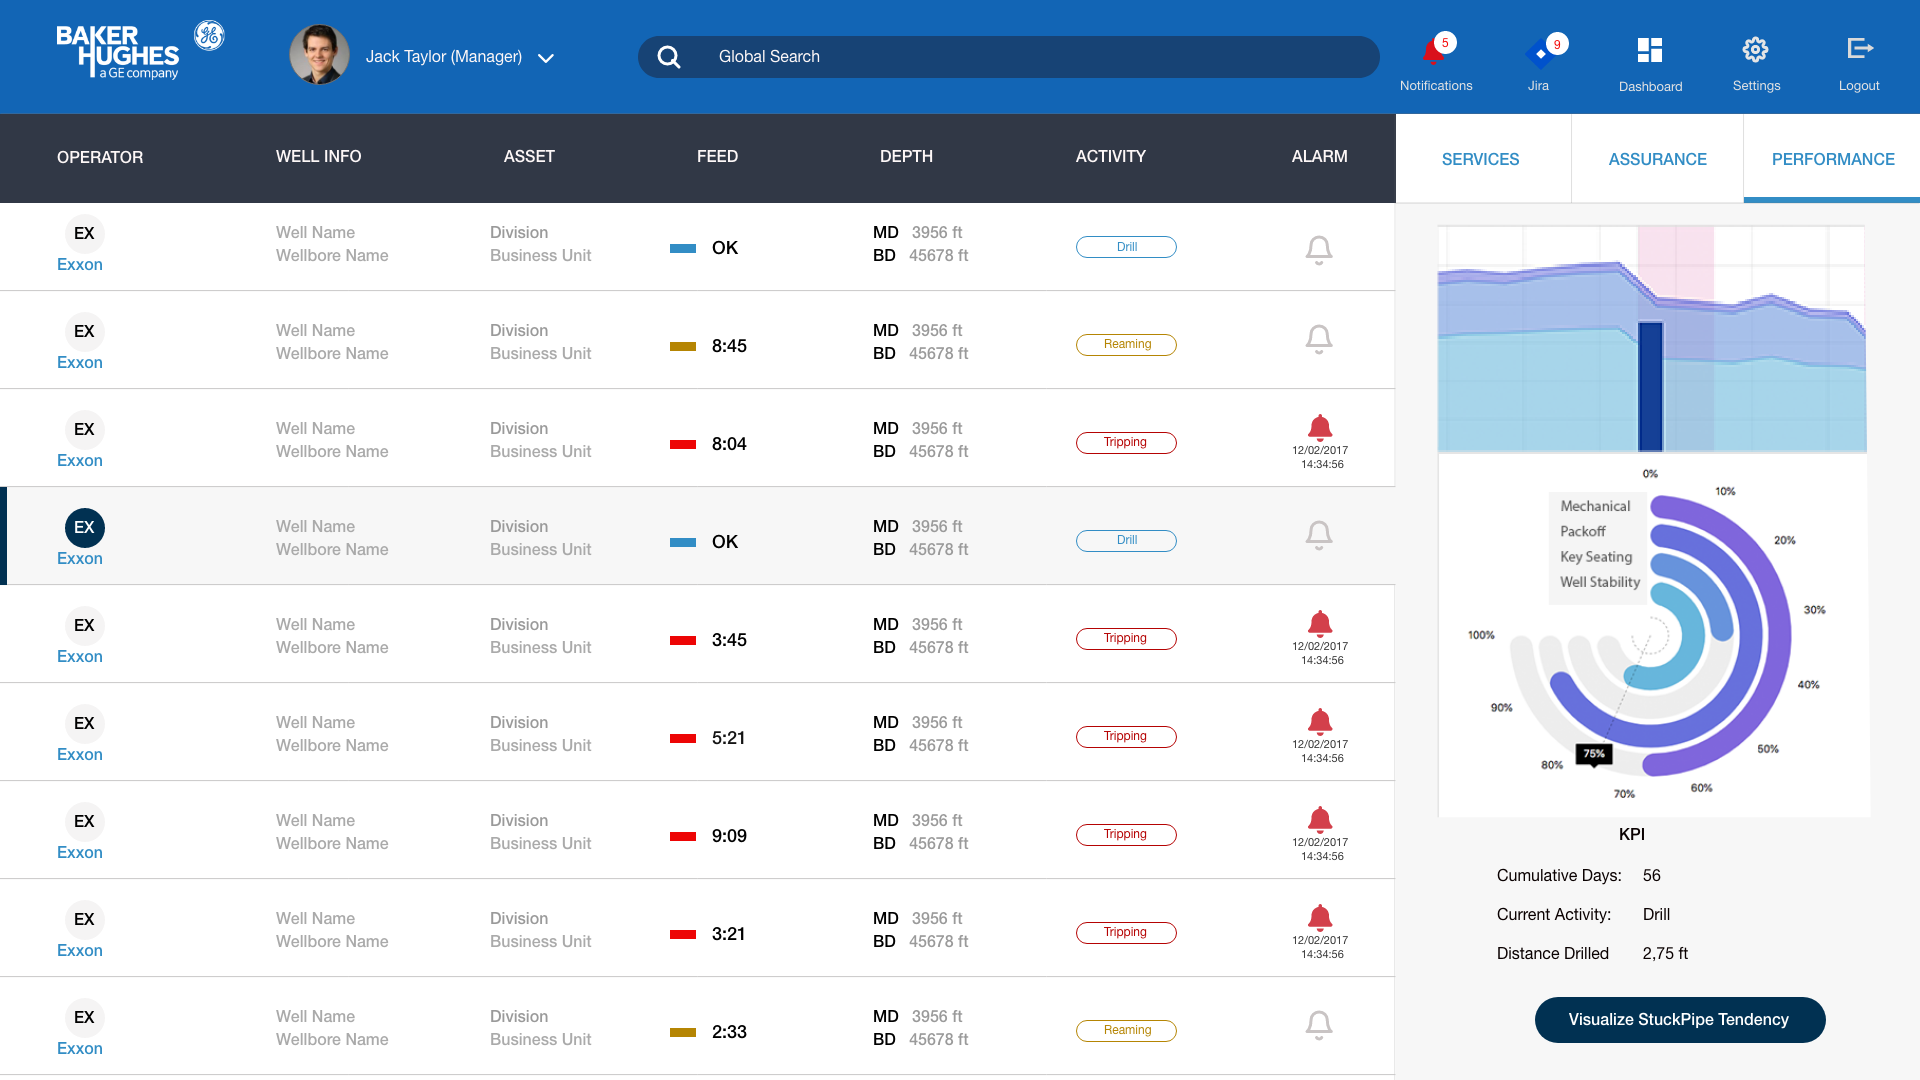Expand Jack Taylor user menu chevron
Screen dimensions: 1920x1080
coord(546,58)
